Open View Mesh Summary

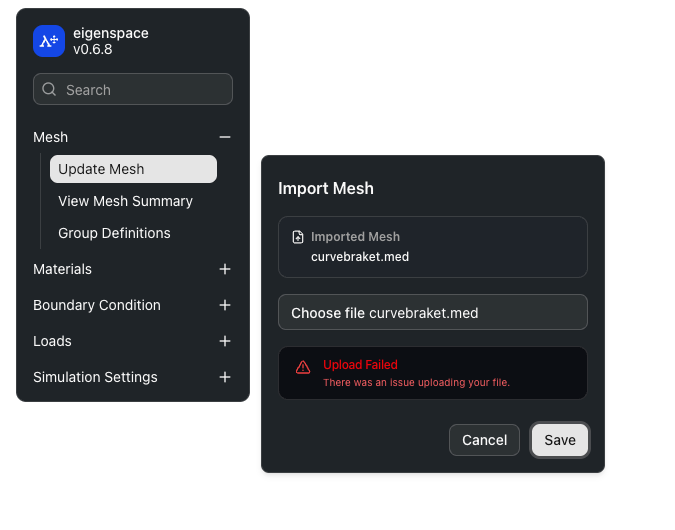125,201
